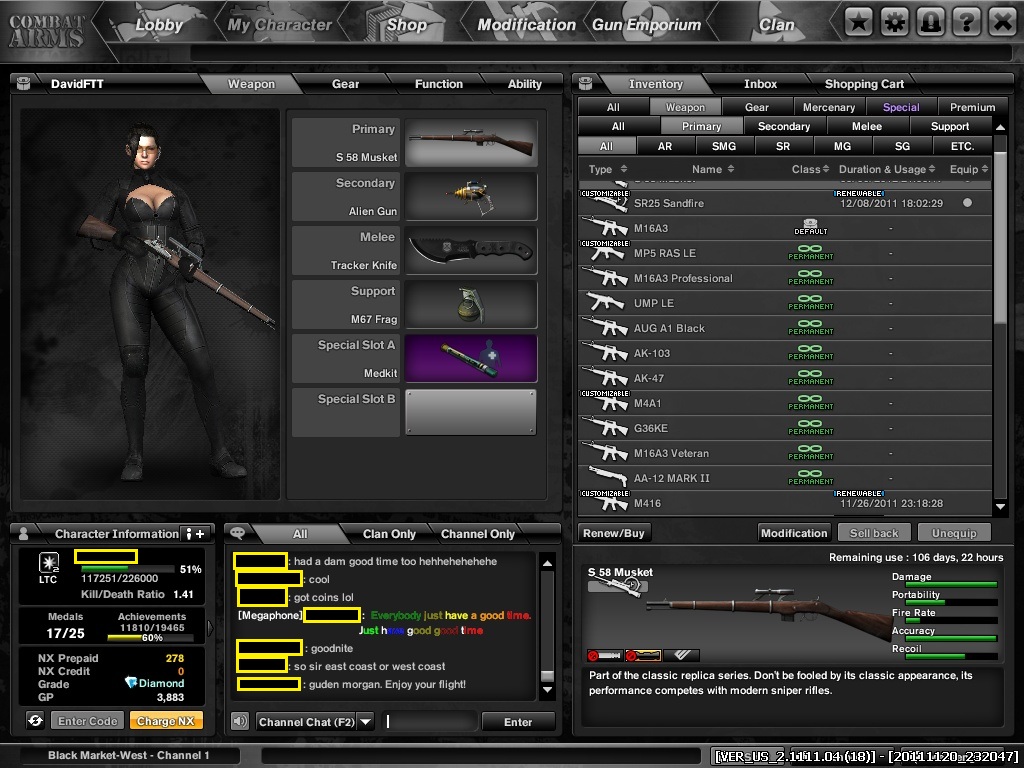This screenshot has width=1024, height=768.
Task: Select the Medkit icon in Special Slot A
Action: coord(471,359)
